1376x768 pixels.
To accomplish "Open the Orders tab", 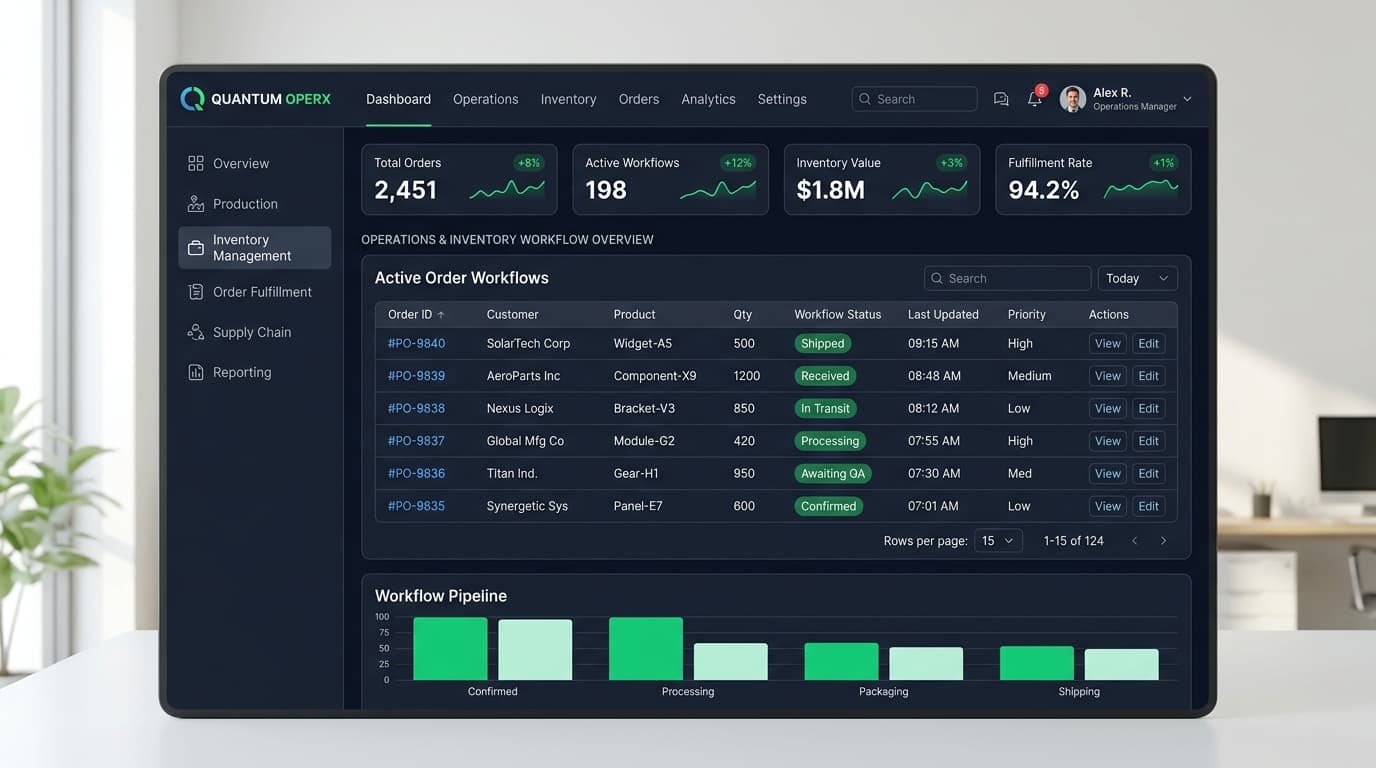I will pyautogui.click(x=639, y=99).
